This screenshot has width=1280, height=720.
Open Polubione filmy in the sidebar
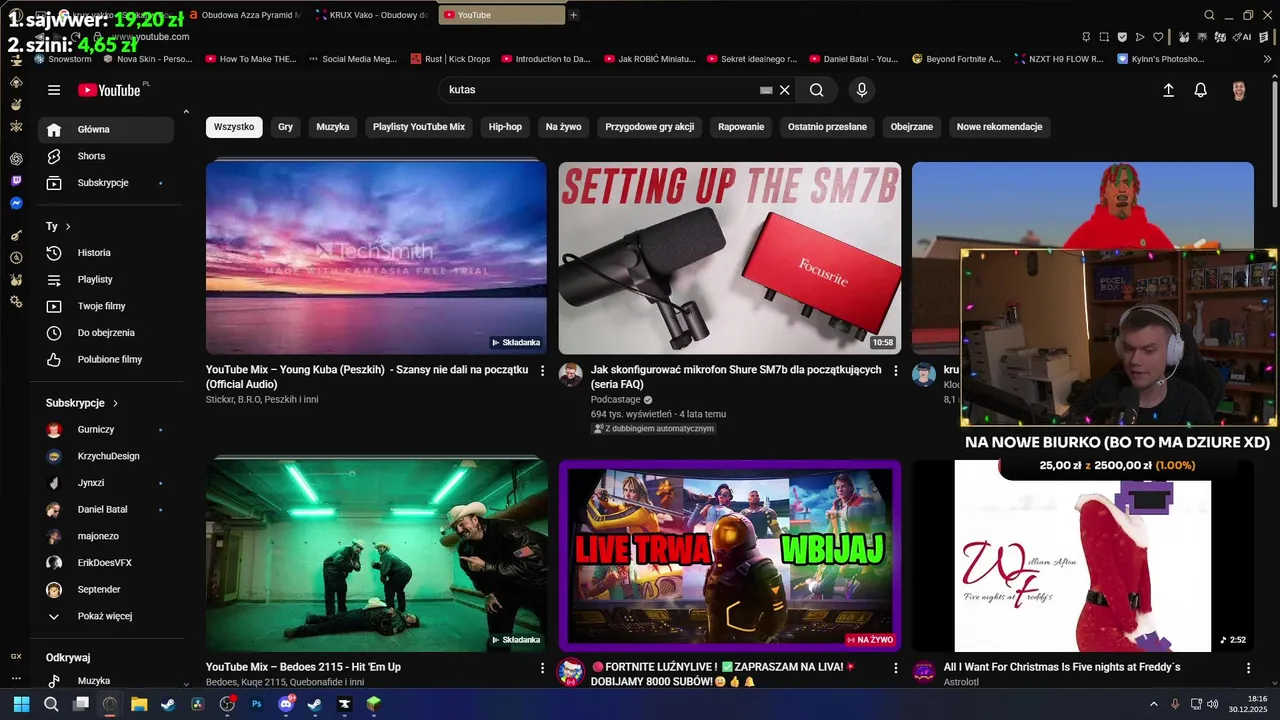pos(106,359)
